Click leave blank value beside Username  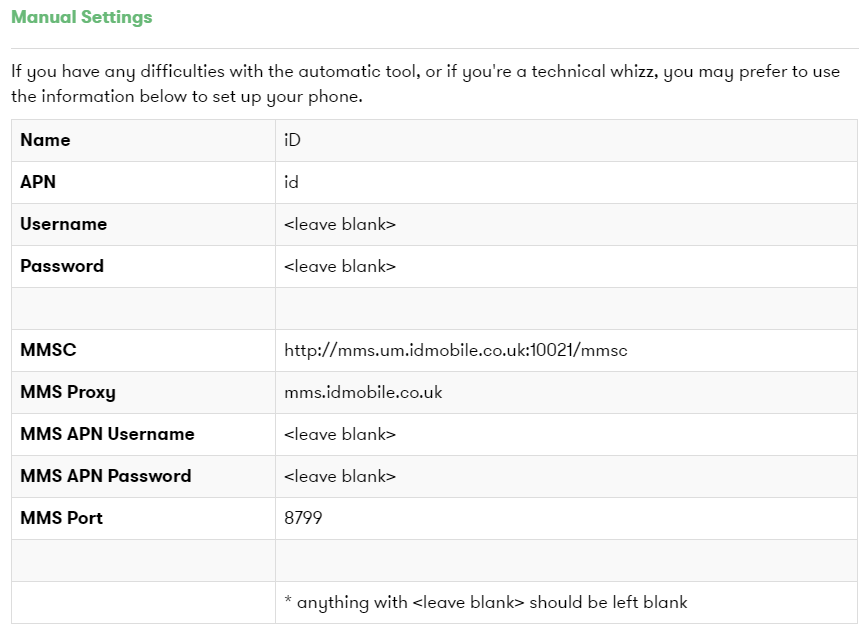point(340,224)
